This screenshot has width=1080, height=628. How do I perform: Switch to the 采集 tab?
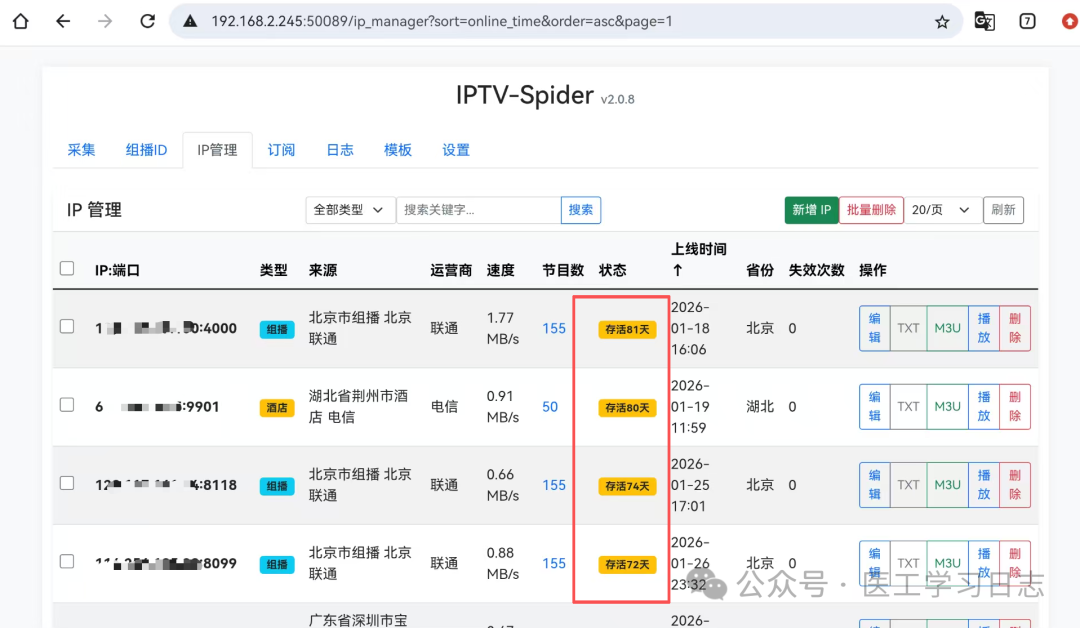(81, 150)
